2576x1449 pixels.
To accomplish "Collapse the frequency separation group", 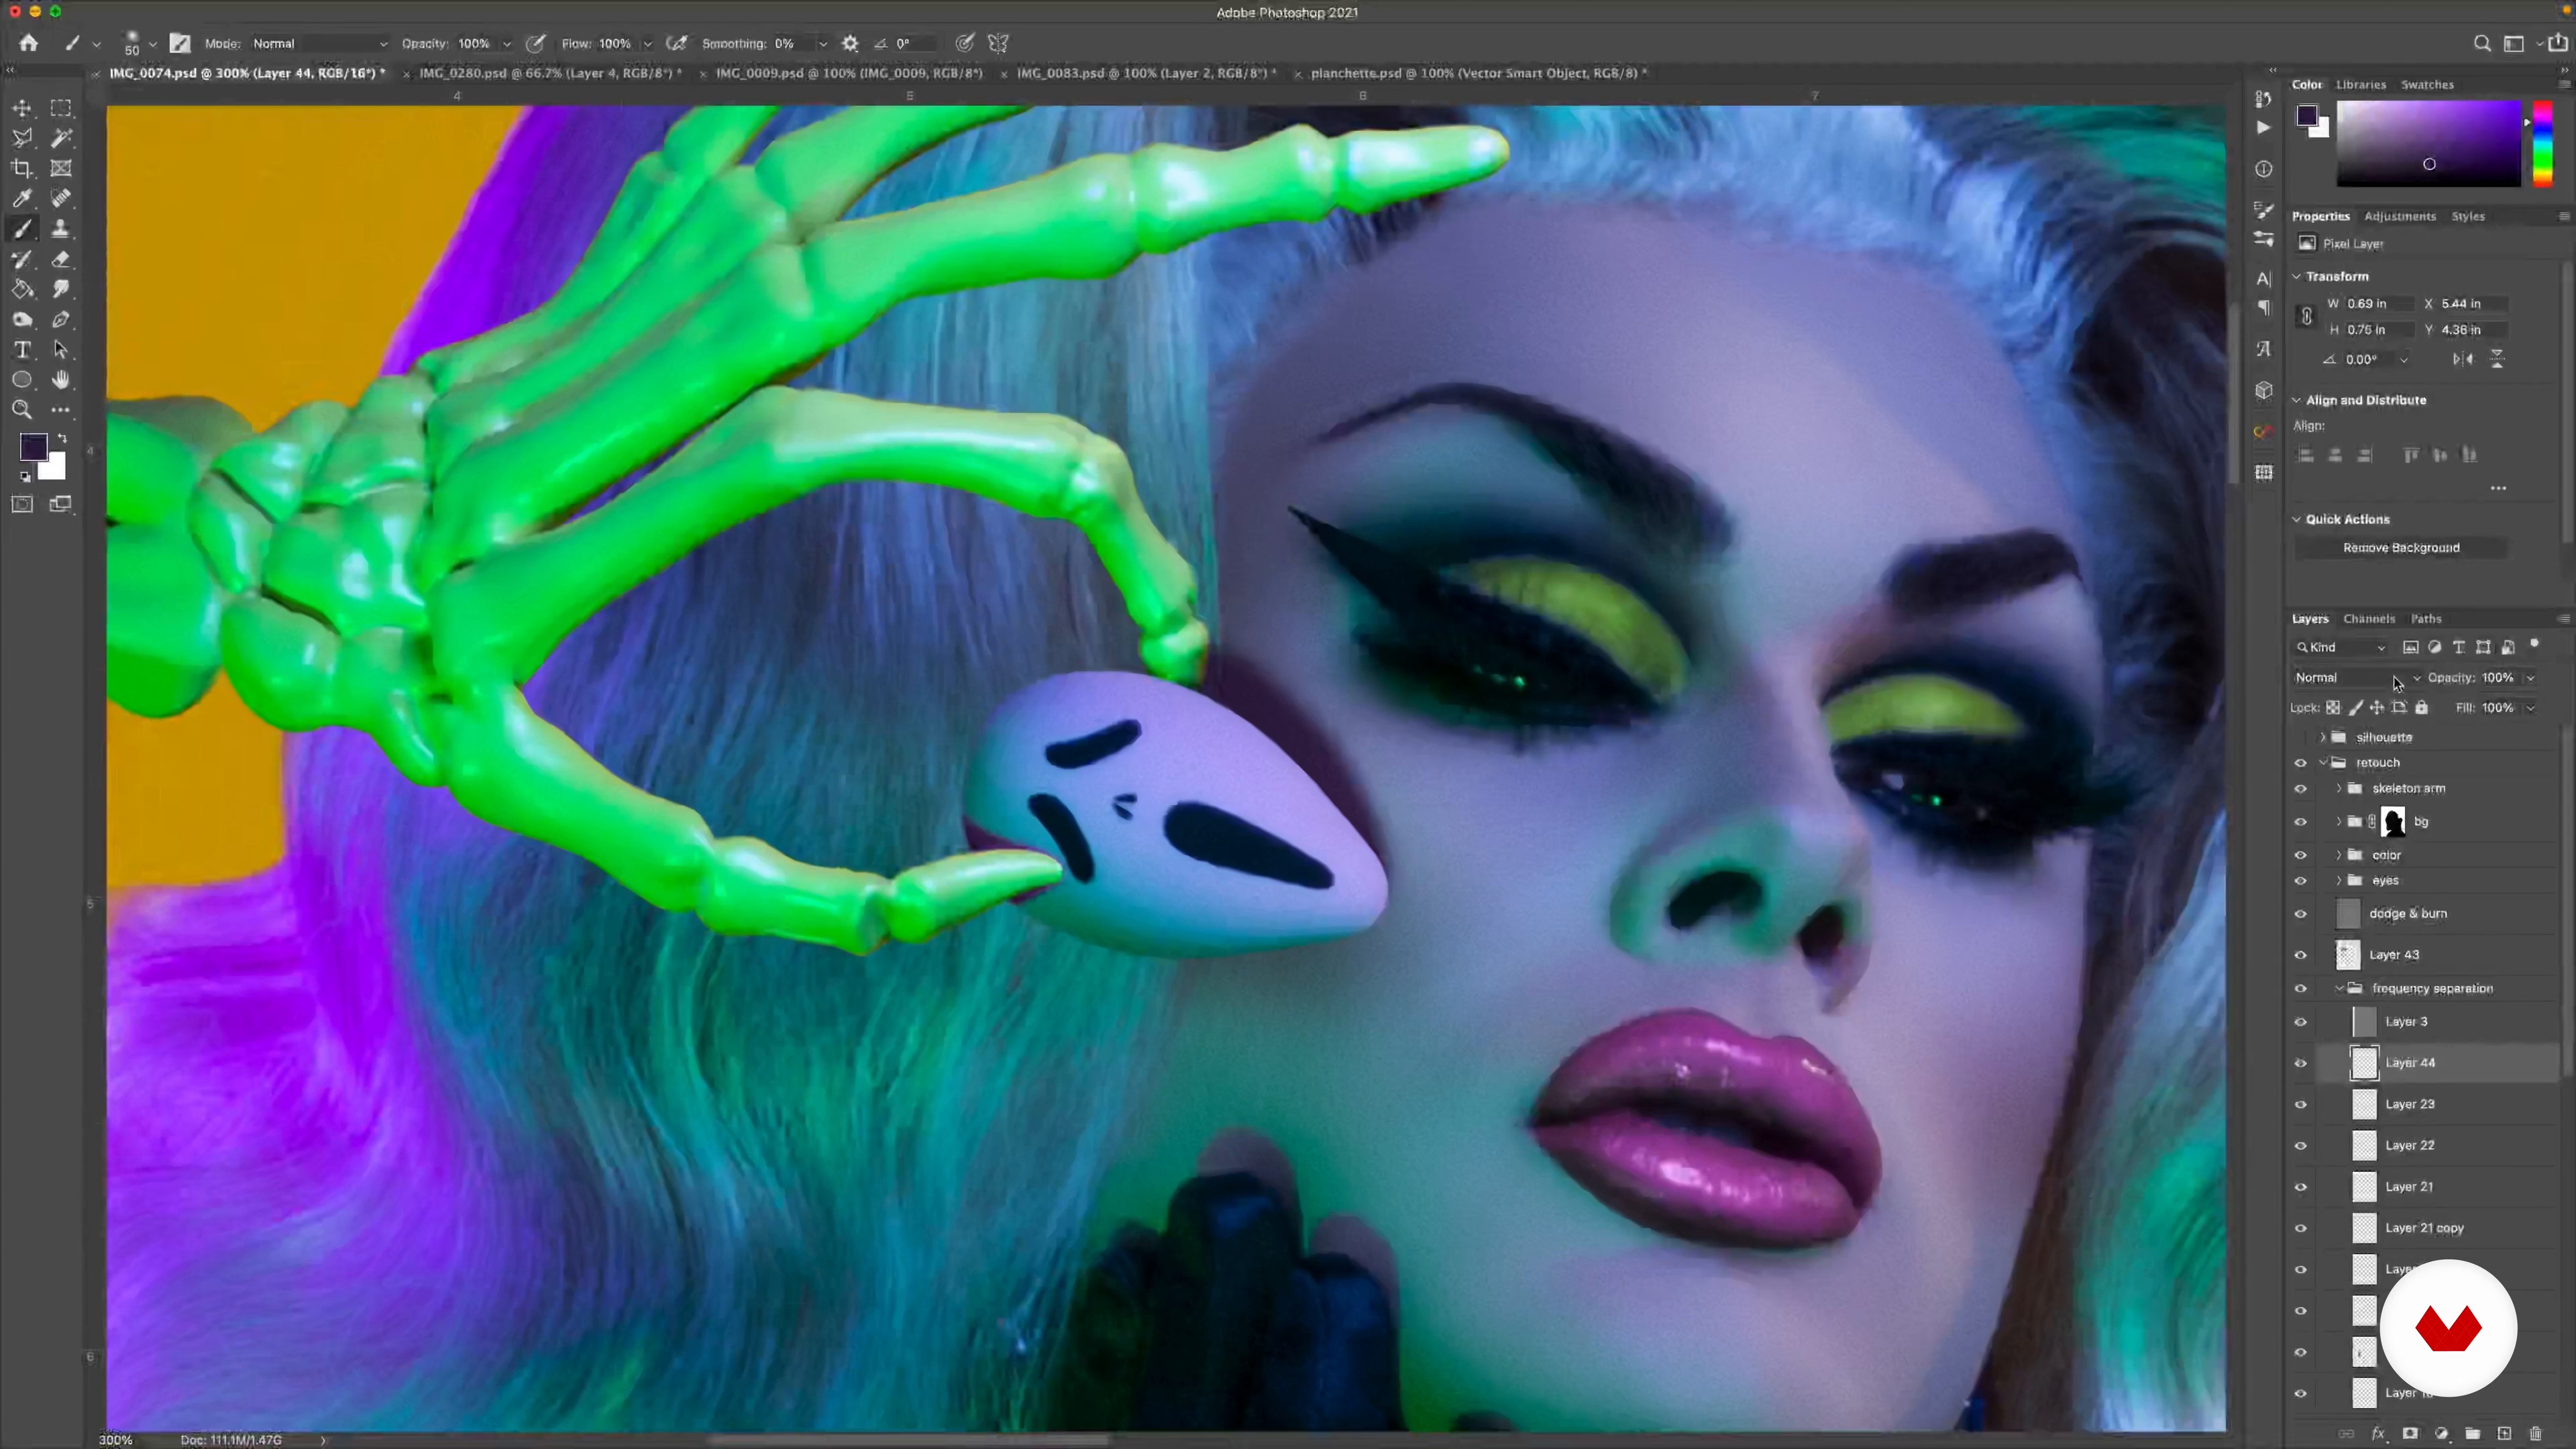I will point(2339,988).
